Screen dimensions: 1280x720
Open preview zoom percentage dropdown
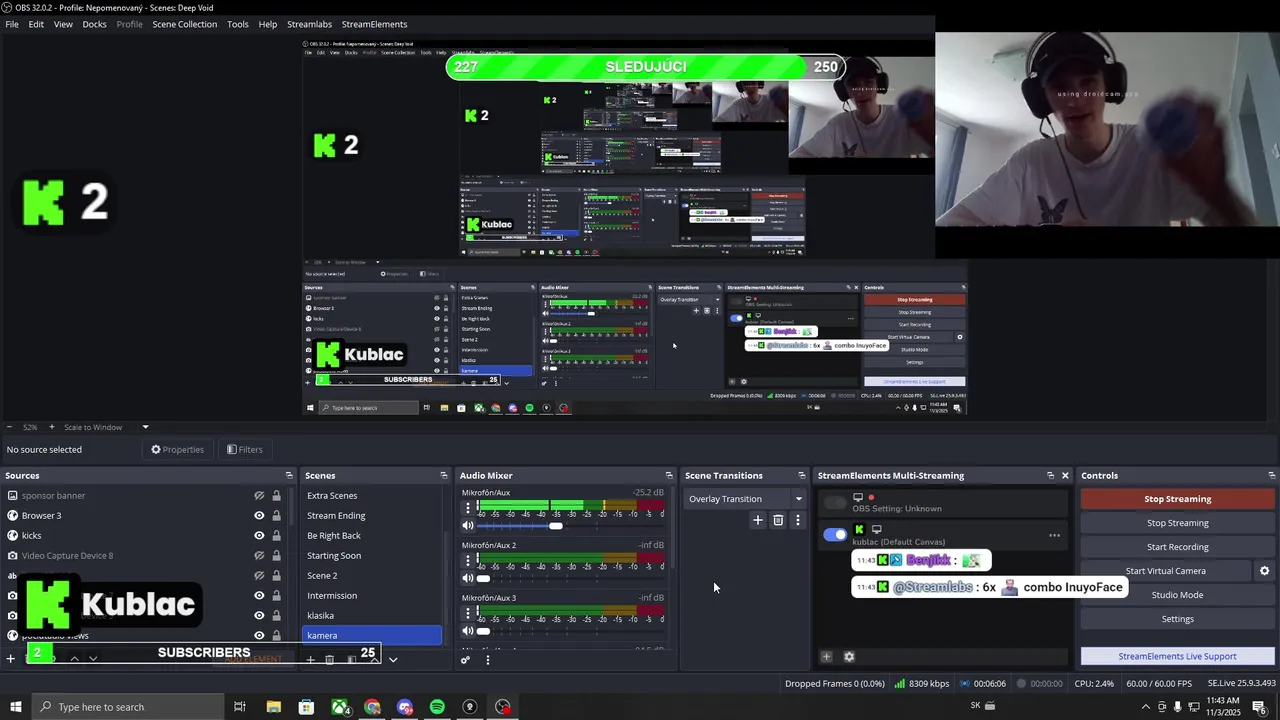click(30, 427)
